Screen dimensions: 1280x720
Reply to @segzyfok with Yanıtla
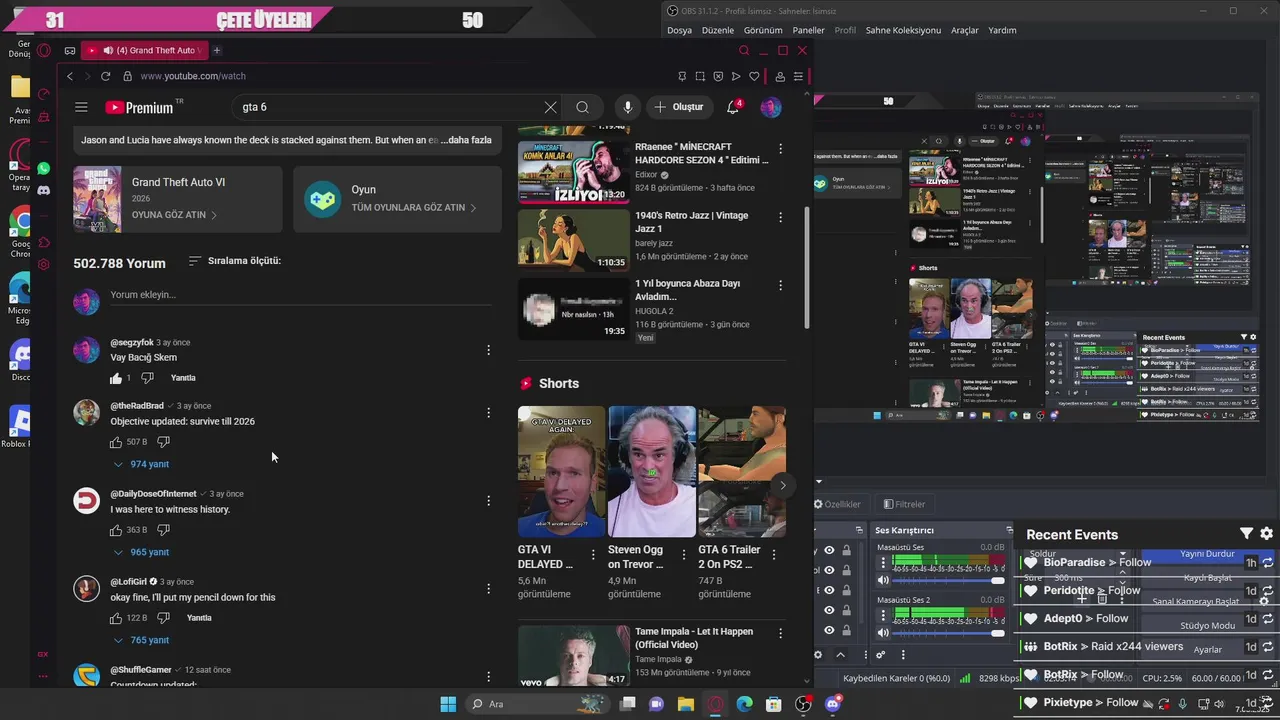point(183,378)
